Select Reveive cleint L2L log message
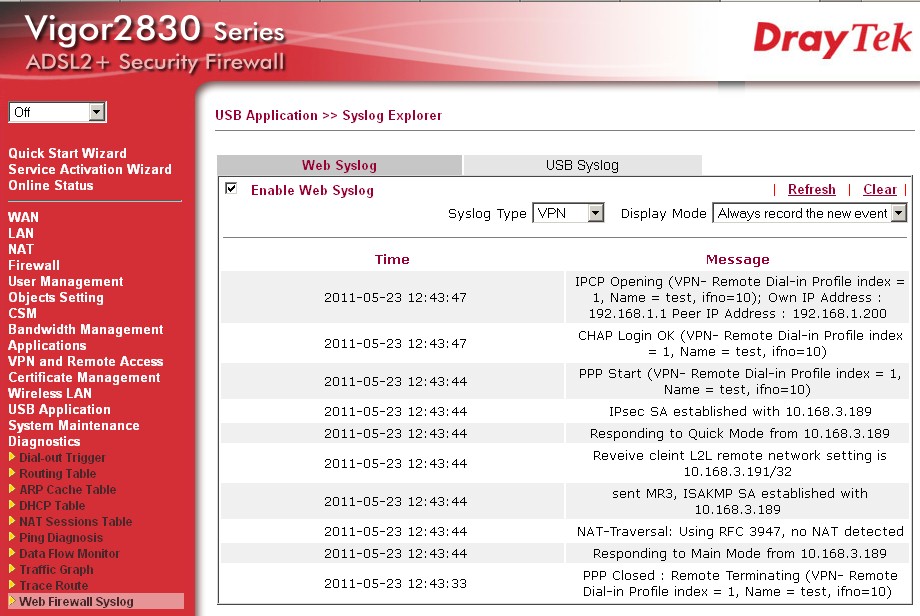The width and height of the screenshot is (920, 616). tap(739, 463)
